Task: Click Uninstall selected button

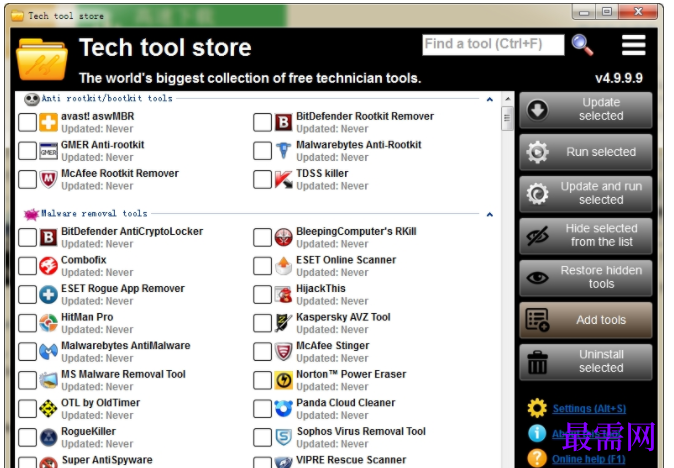Action: click(x=585, y=362)
